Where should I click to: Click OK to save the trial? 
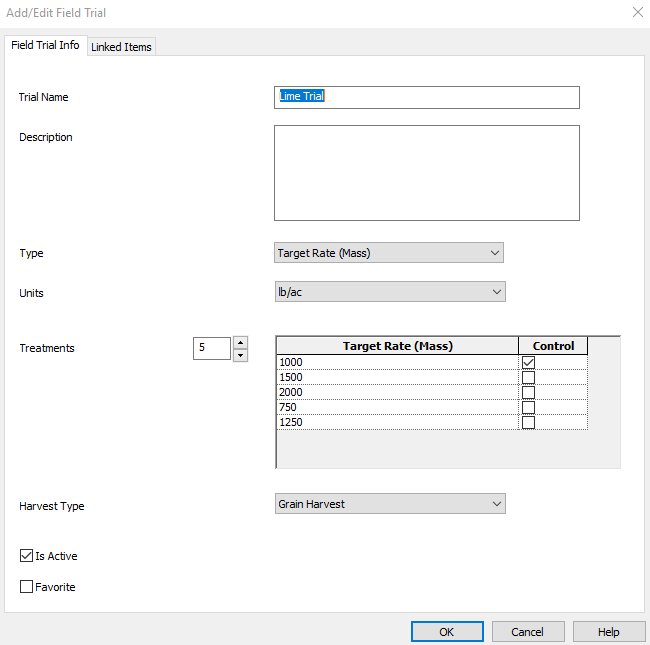pyautogui.click(x=447, y=632)
